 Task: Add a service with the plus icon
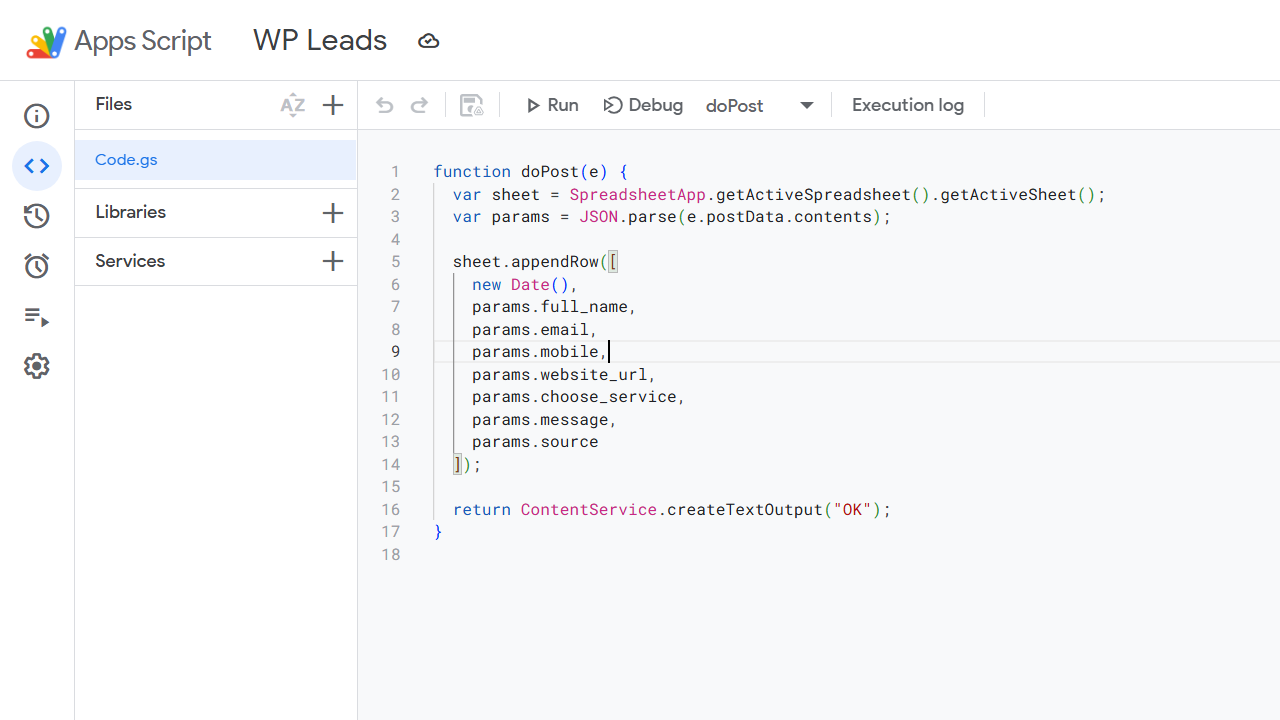pos(333,261)
